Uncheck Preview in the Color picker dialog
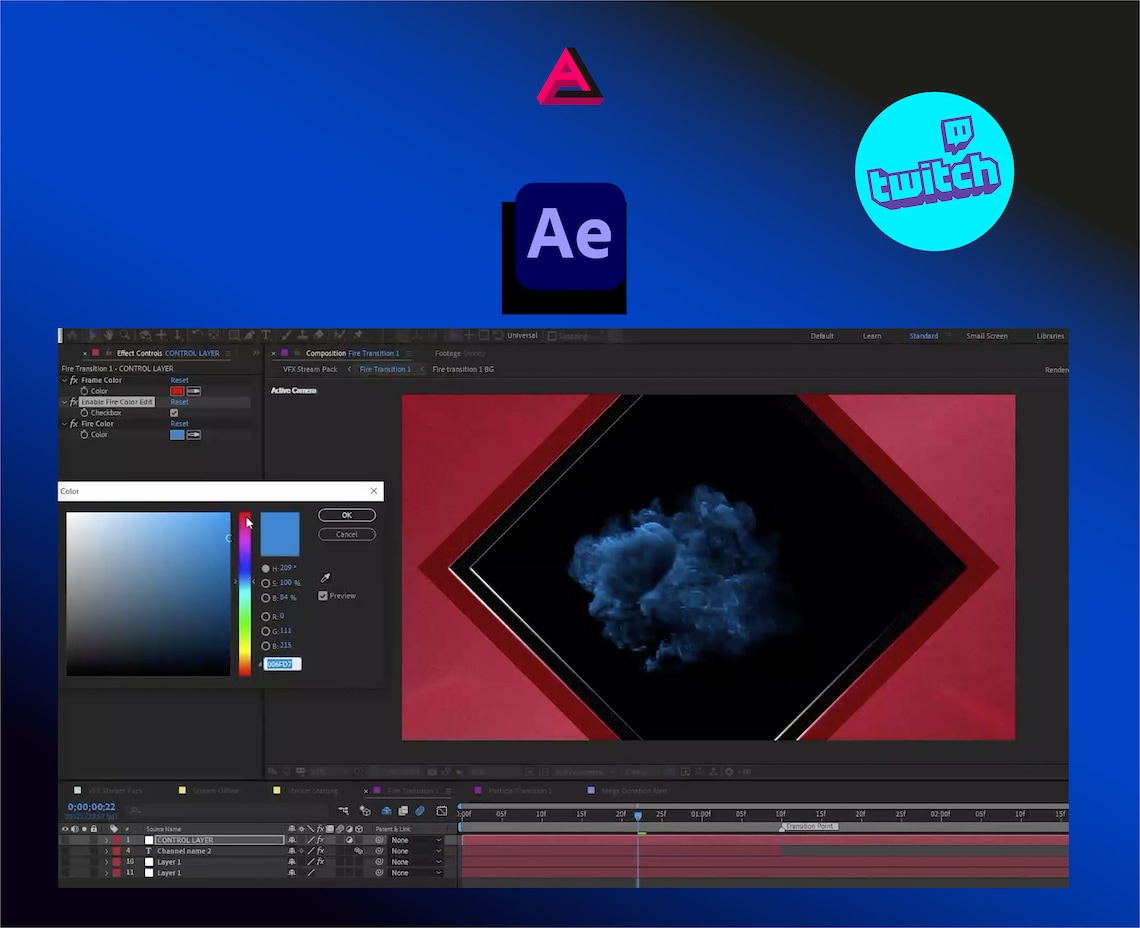Image resolution: width=1140 pixels, height=928 pixels. pos(322,595)
